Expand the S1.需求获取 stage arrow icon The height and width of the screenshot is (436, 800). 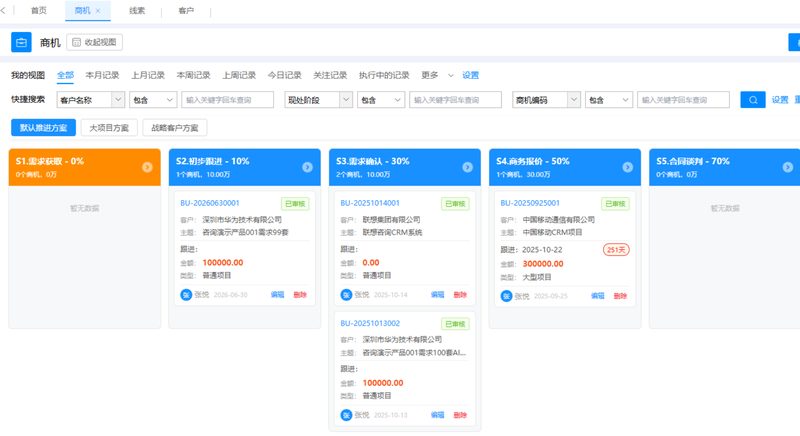click(x=147, y=167)
